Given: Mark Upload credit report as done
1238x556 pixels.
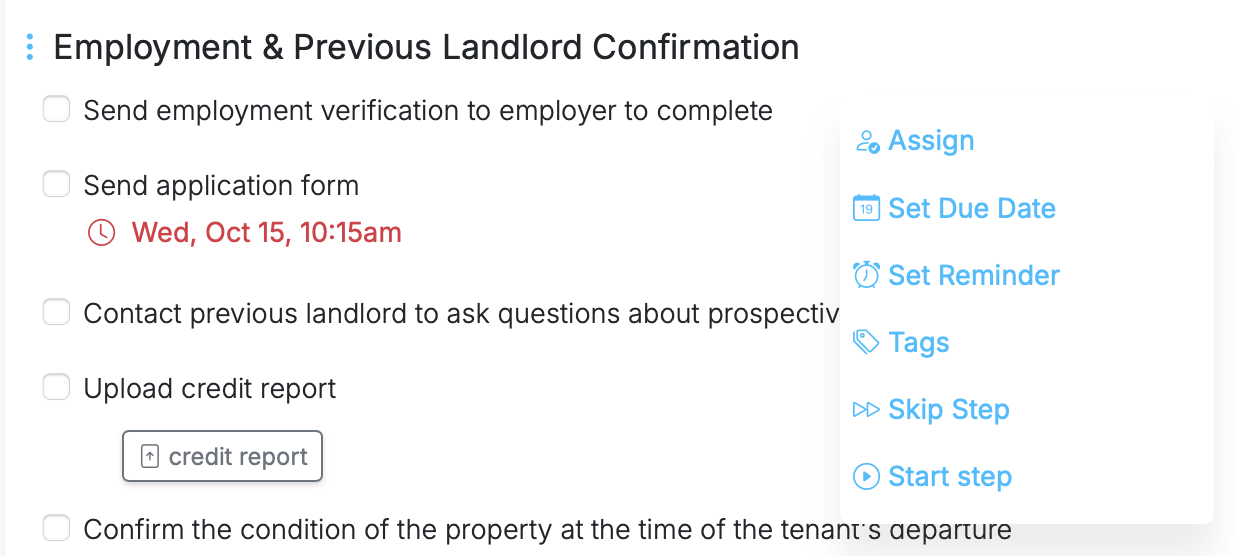Looking at the screenshot, I should pyautogui.click(x=56, y=387).
